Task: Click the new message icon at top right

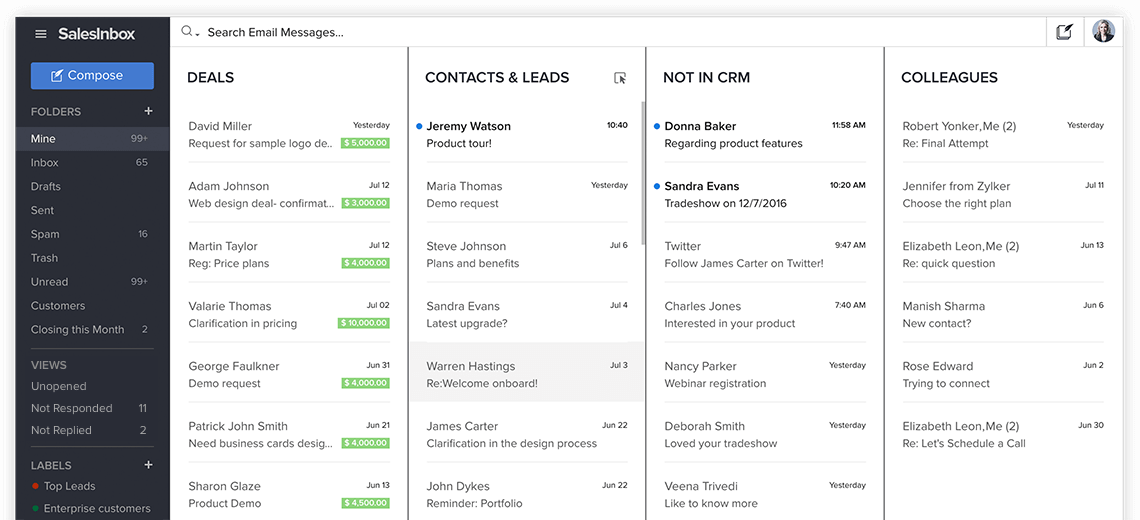Action: tap(1064, 32)
